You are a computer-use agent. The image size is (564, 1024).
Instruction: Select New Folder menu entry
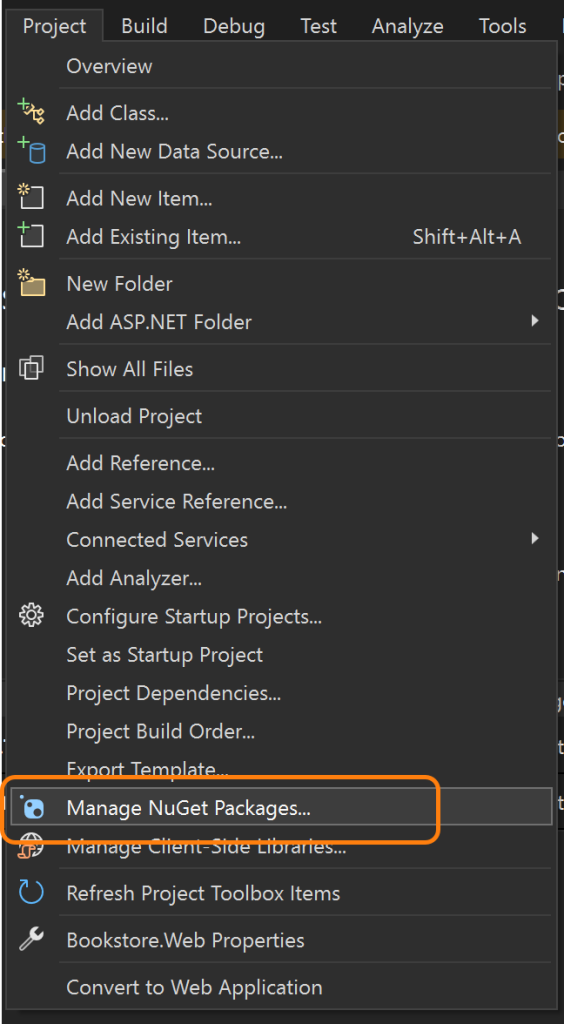(x=281, y=283)
